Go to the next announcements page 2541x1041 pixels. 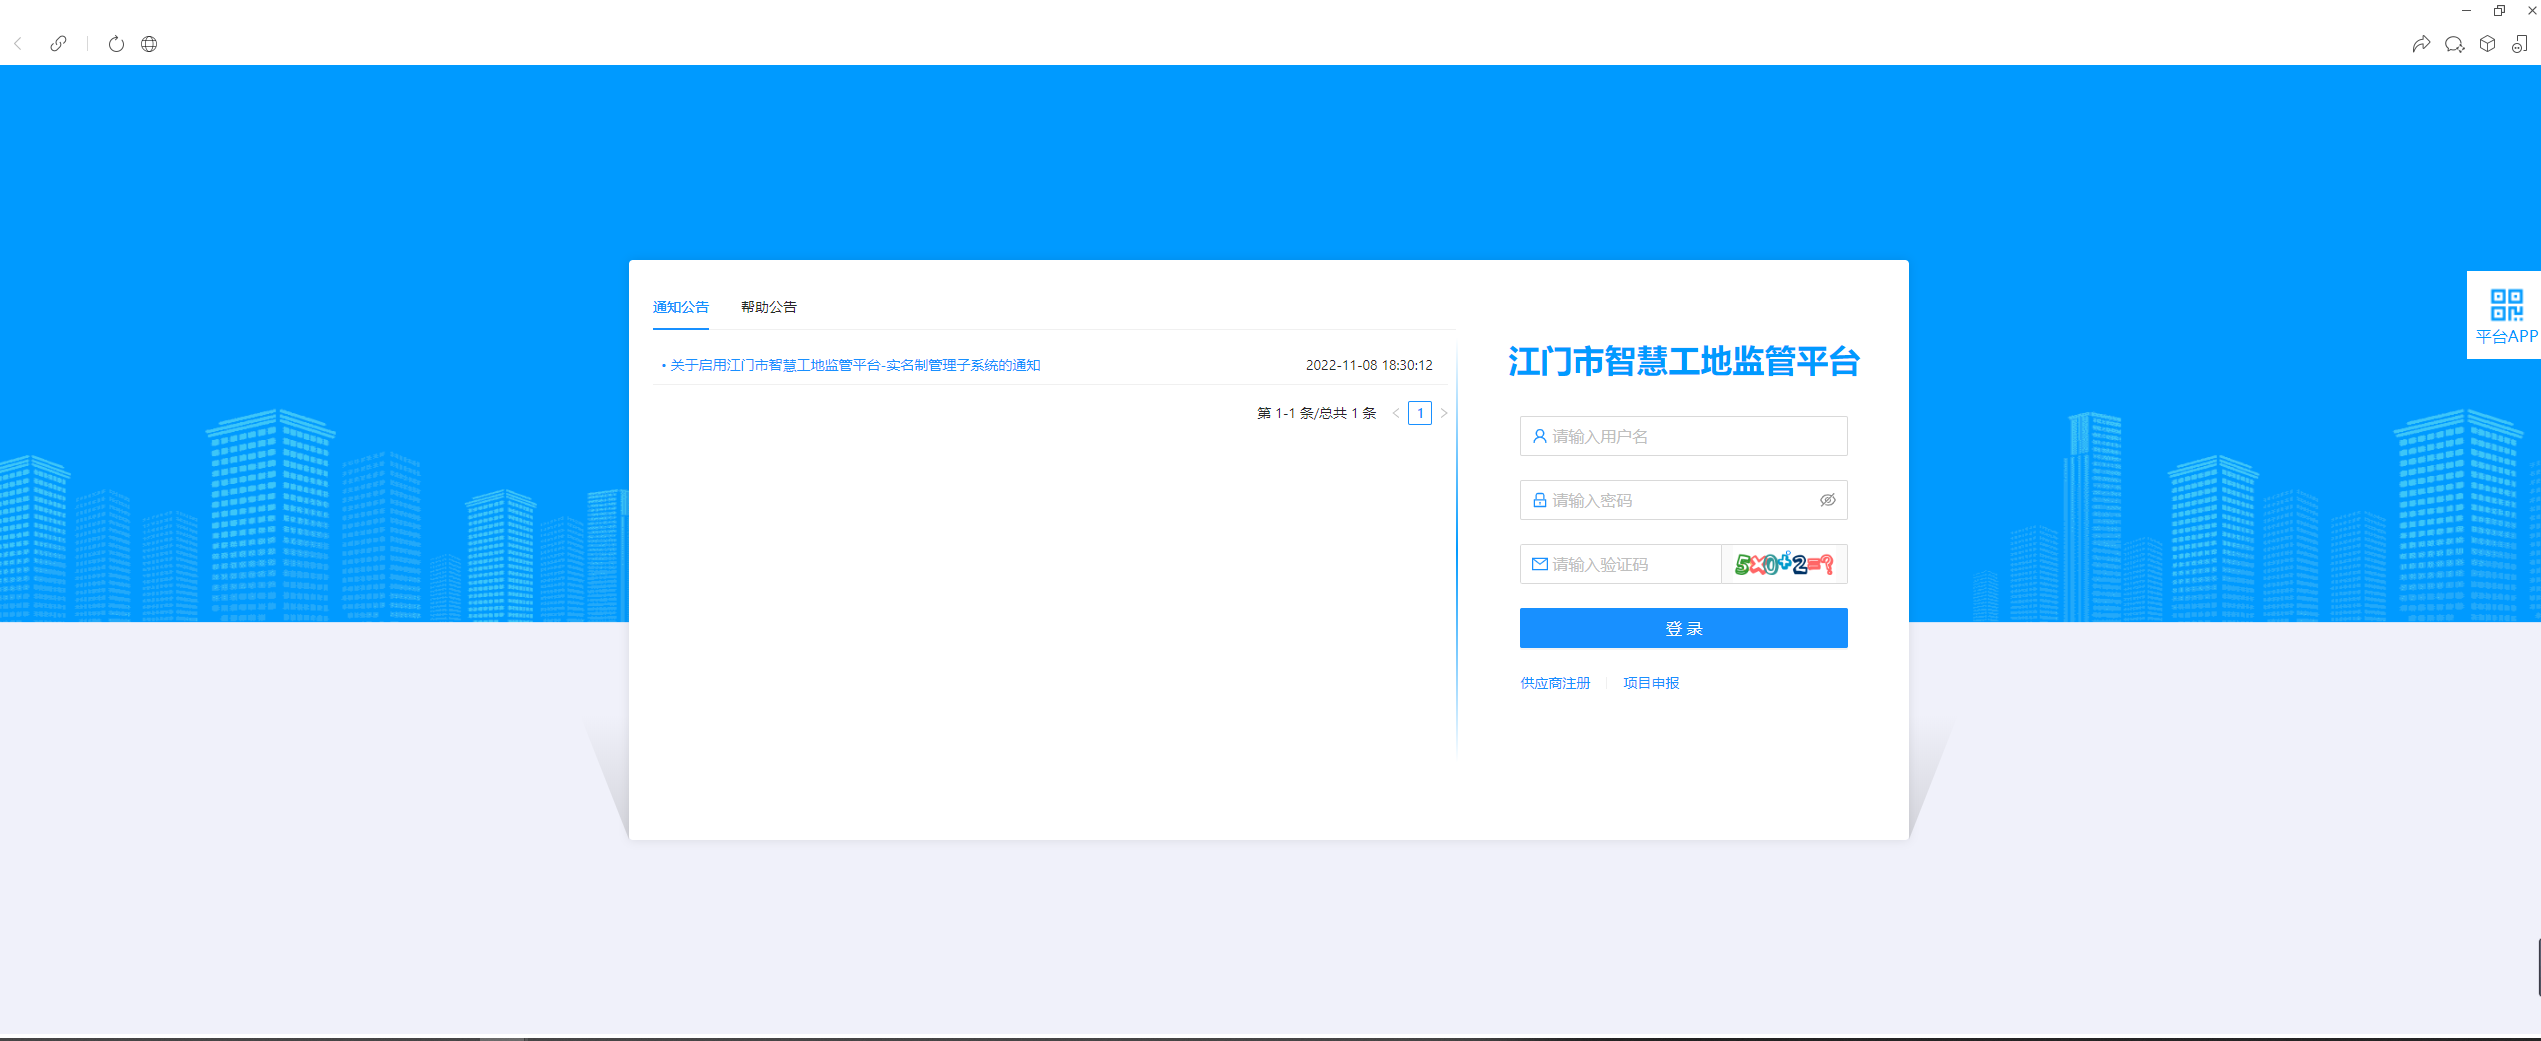[1444, 413]
